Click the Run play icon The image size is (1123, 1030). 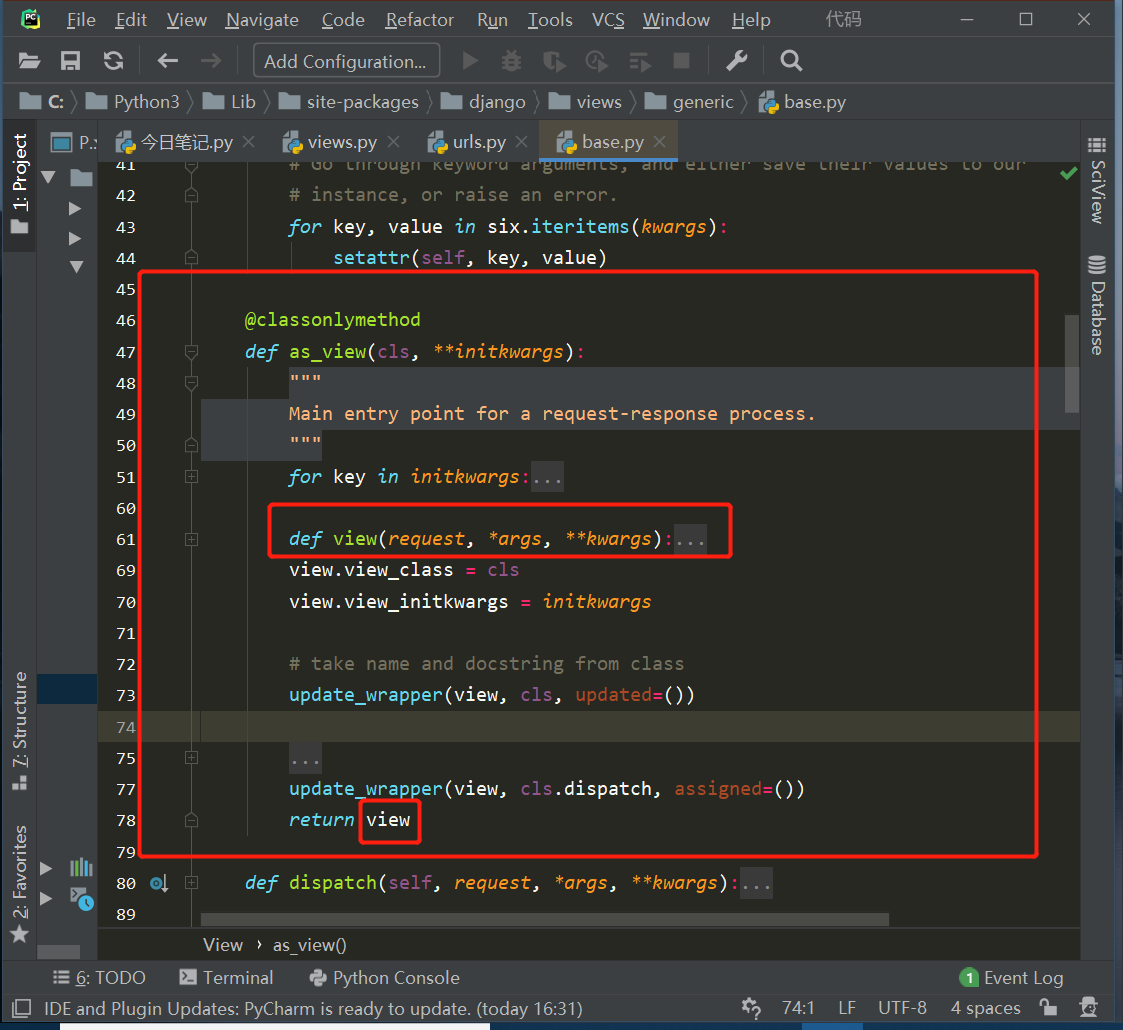[470, 61]
